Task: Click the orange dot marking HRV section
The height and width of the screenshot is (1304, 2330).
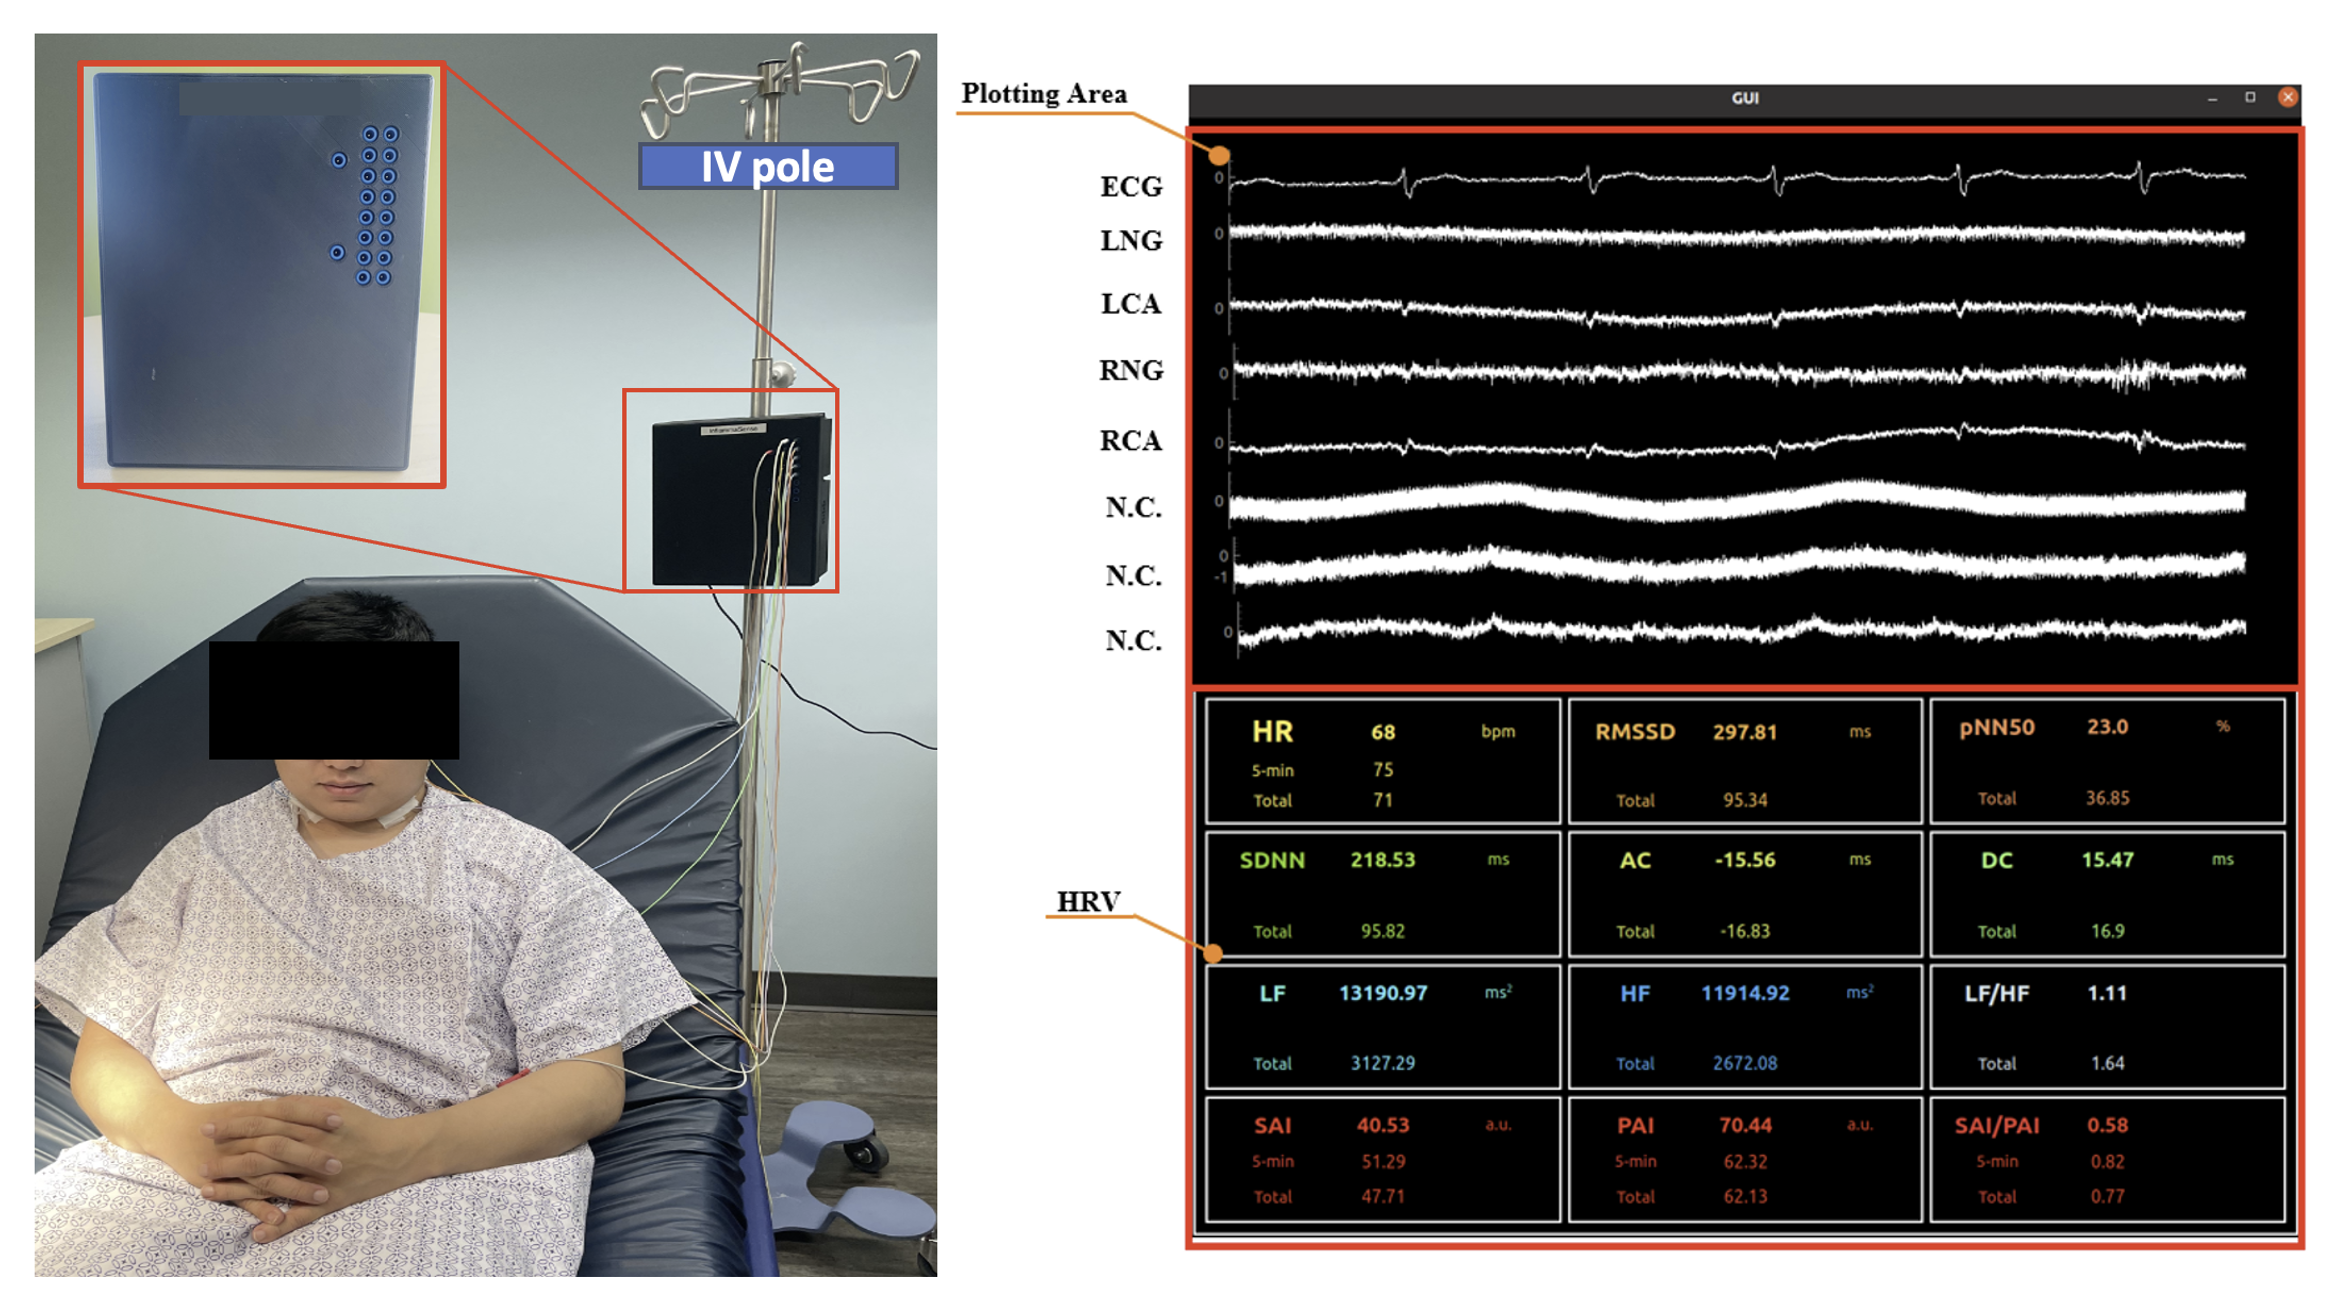Action: click(x=1213, y=953)
